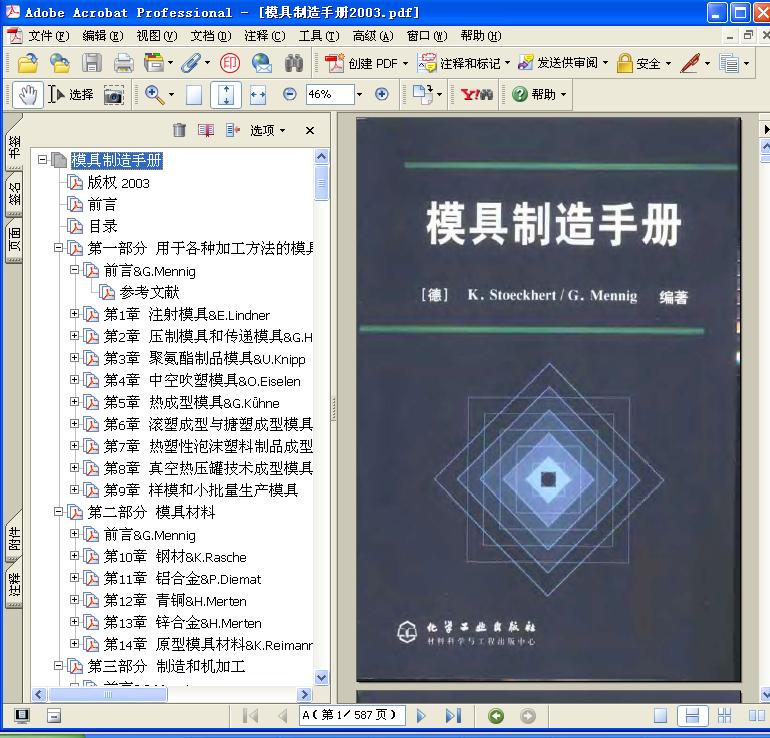This screenshot has width=770, height=738.
Task: Click the sign pen tool icon
Action: coord(690,63)
